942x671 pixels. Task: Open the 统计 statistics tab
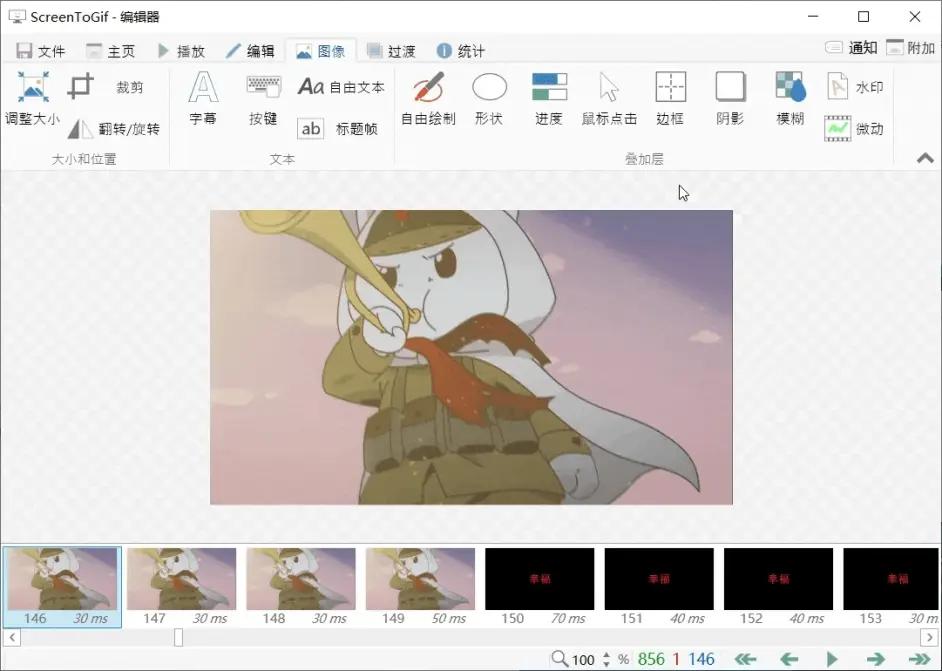pyautogui.click(x=460, y=51)
